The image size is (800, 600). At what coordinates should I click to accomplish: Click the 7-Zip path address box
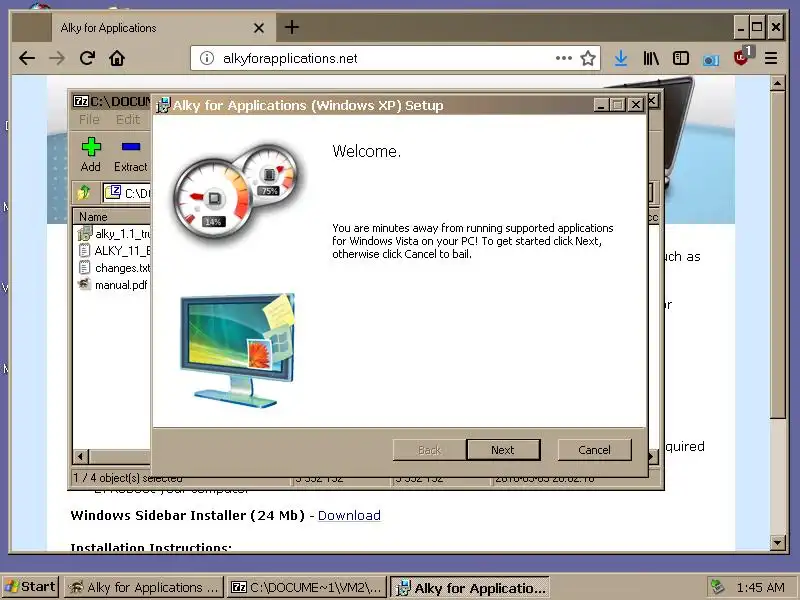point(127,193)
